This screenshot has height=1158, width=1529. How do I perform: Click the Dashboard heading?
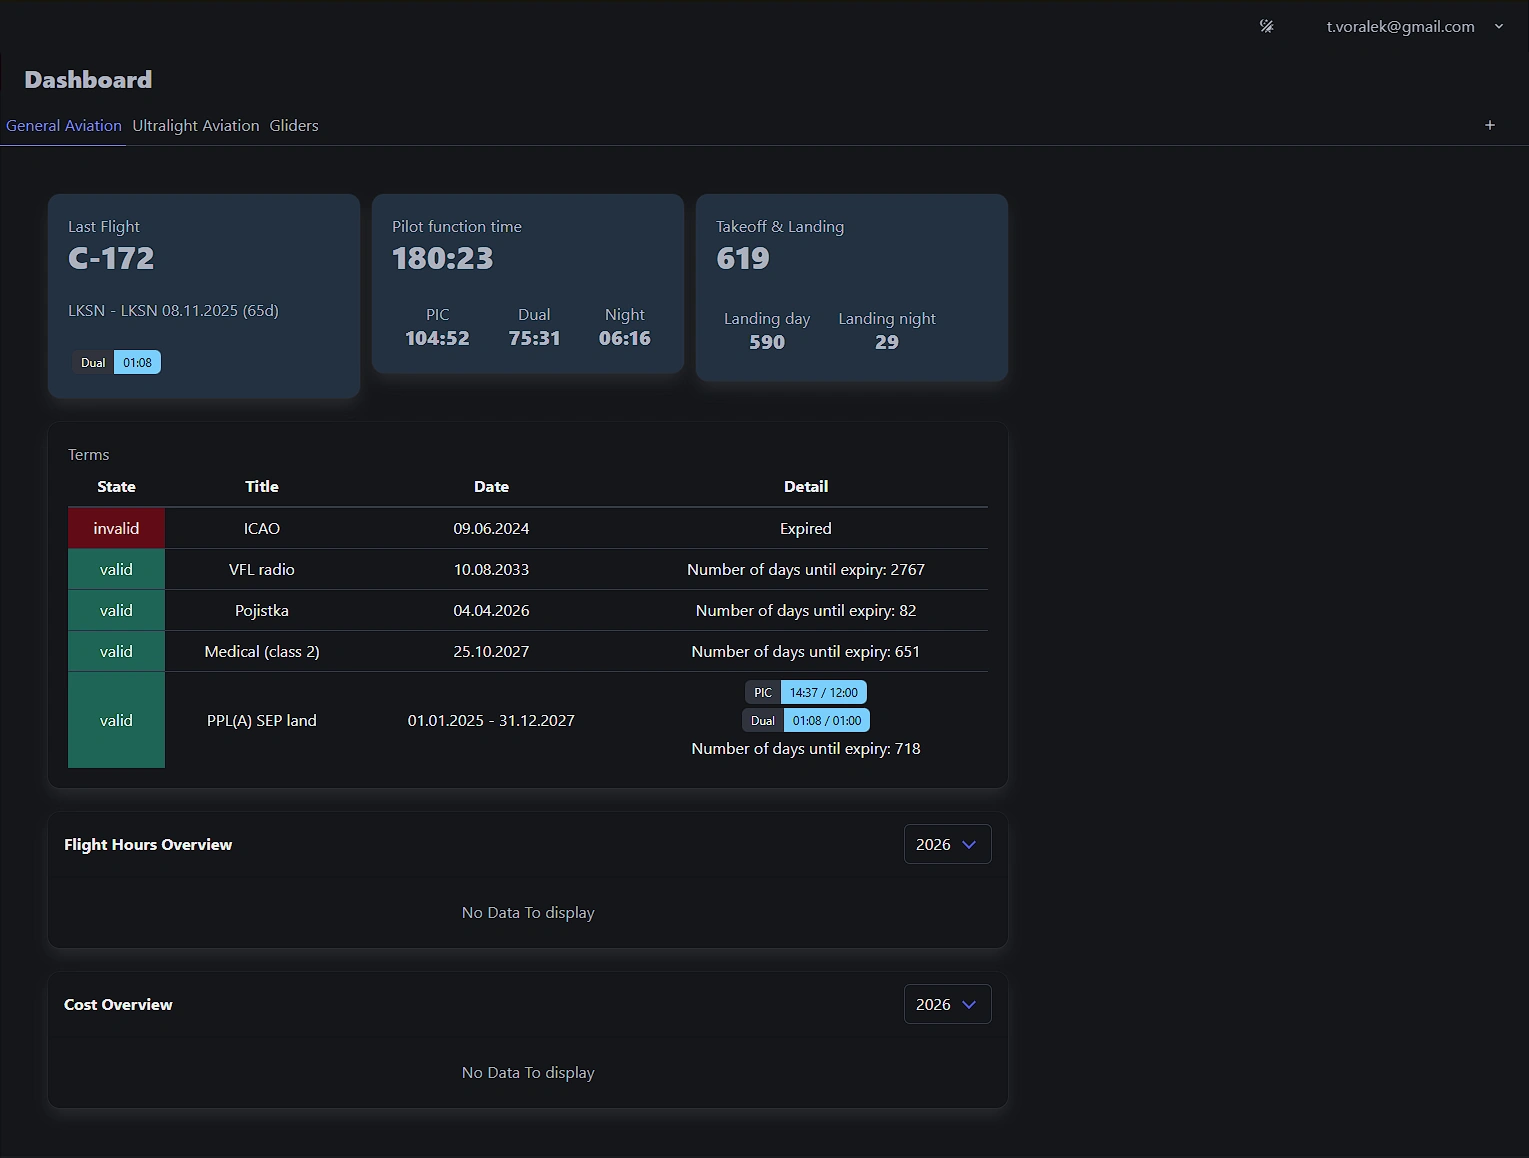coord(88,79)
